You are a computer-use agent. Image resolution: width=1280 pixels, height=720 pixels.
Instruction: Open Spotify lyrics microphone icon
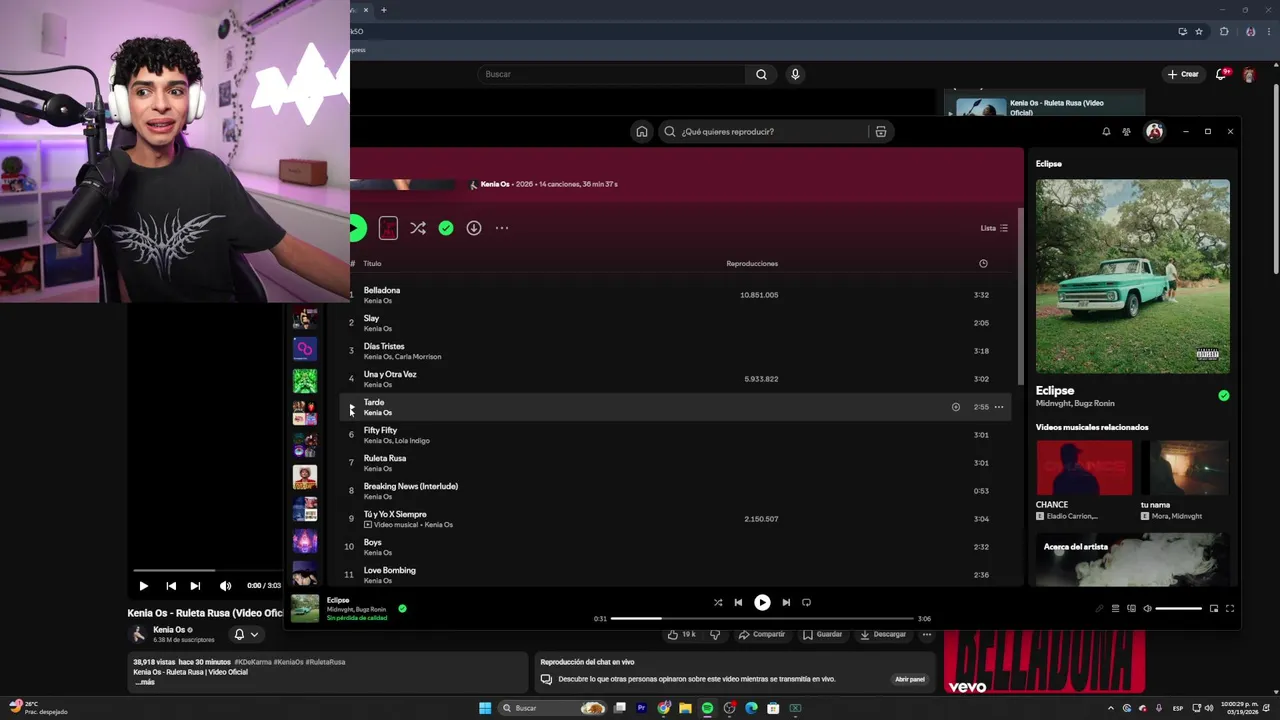point(1099,608)
